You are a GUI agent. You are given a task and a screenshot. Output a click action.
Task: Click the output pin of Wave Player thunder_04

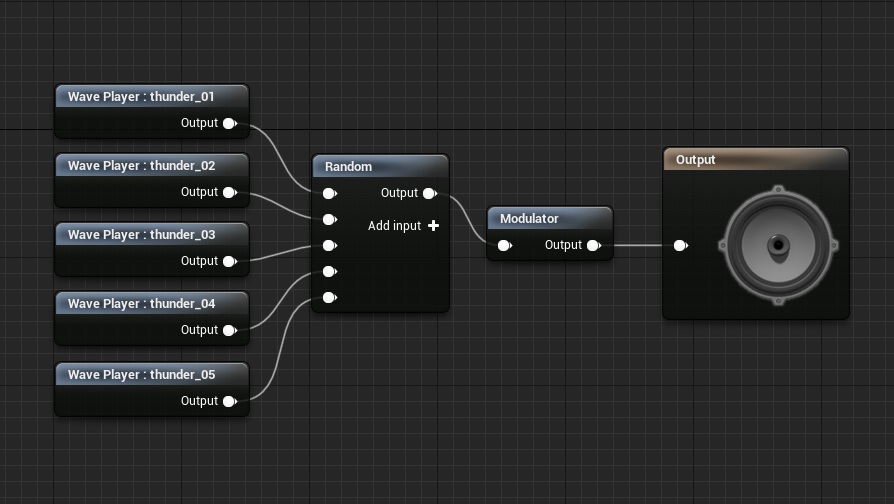(229, 330)
